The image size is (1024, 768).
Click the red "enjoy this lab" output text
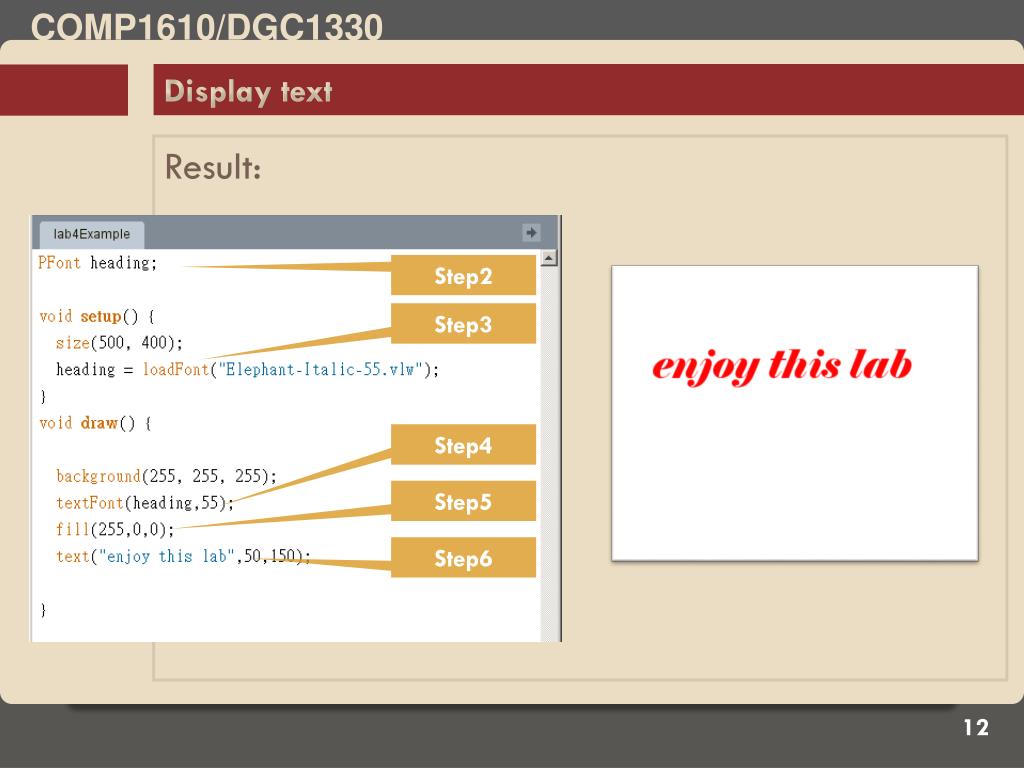click(782, 366)
